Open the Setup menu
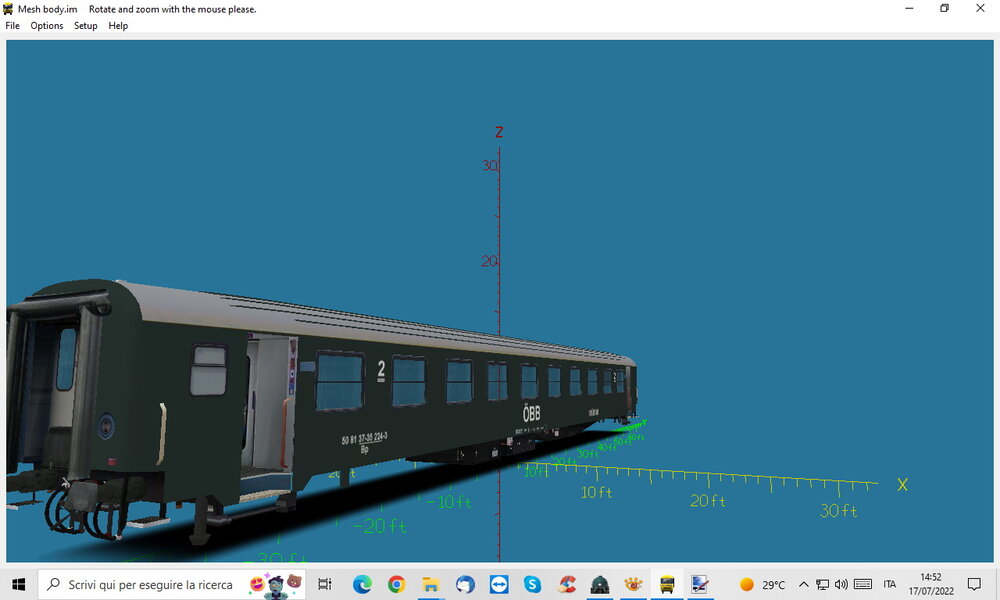The image size is (1000, 600). (85, 26)
